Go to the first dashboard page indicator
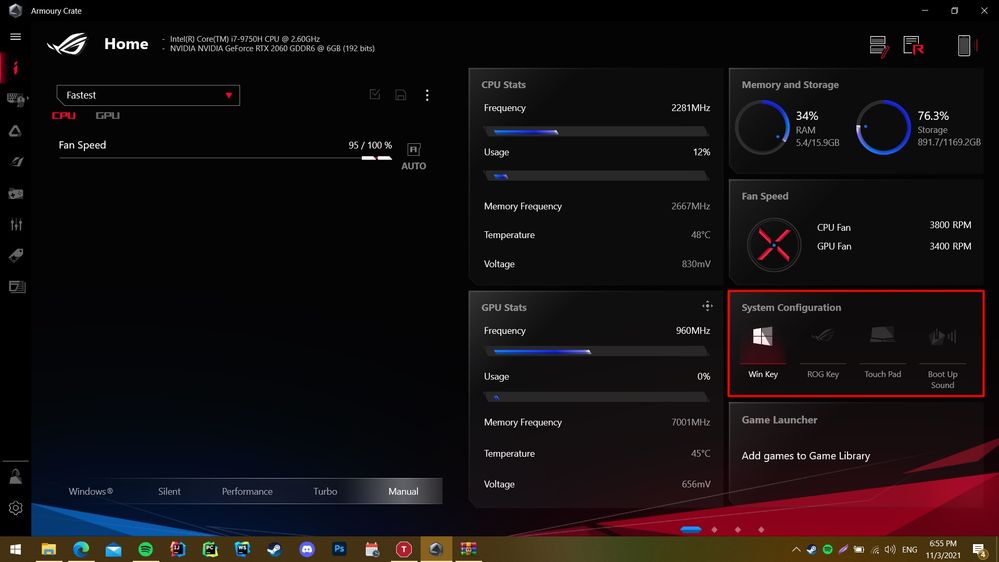The image size is (999, 562). [691, 530]
